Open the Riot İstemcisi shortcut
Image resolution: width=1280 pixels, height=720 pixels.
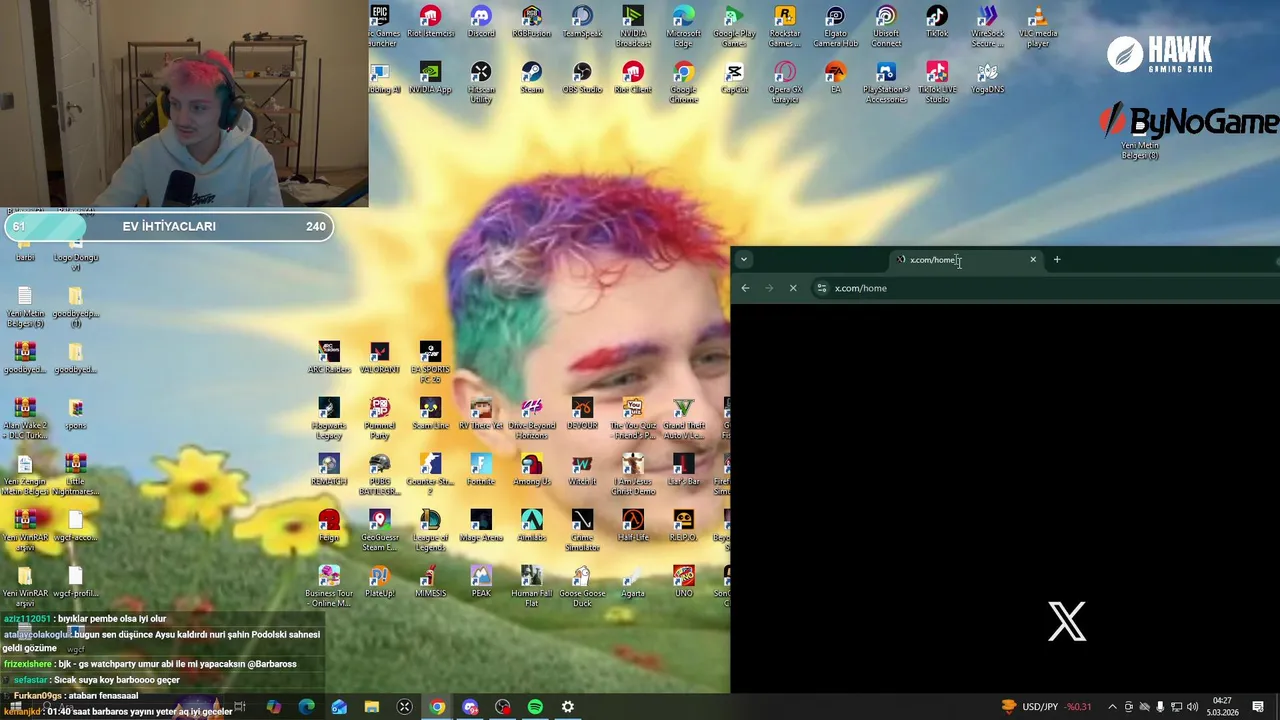430,23
